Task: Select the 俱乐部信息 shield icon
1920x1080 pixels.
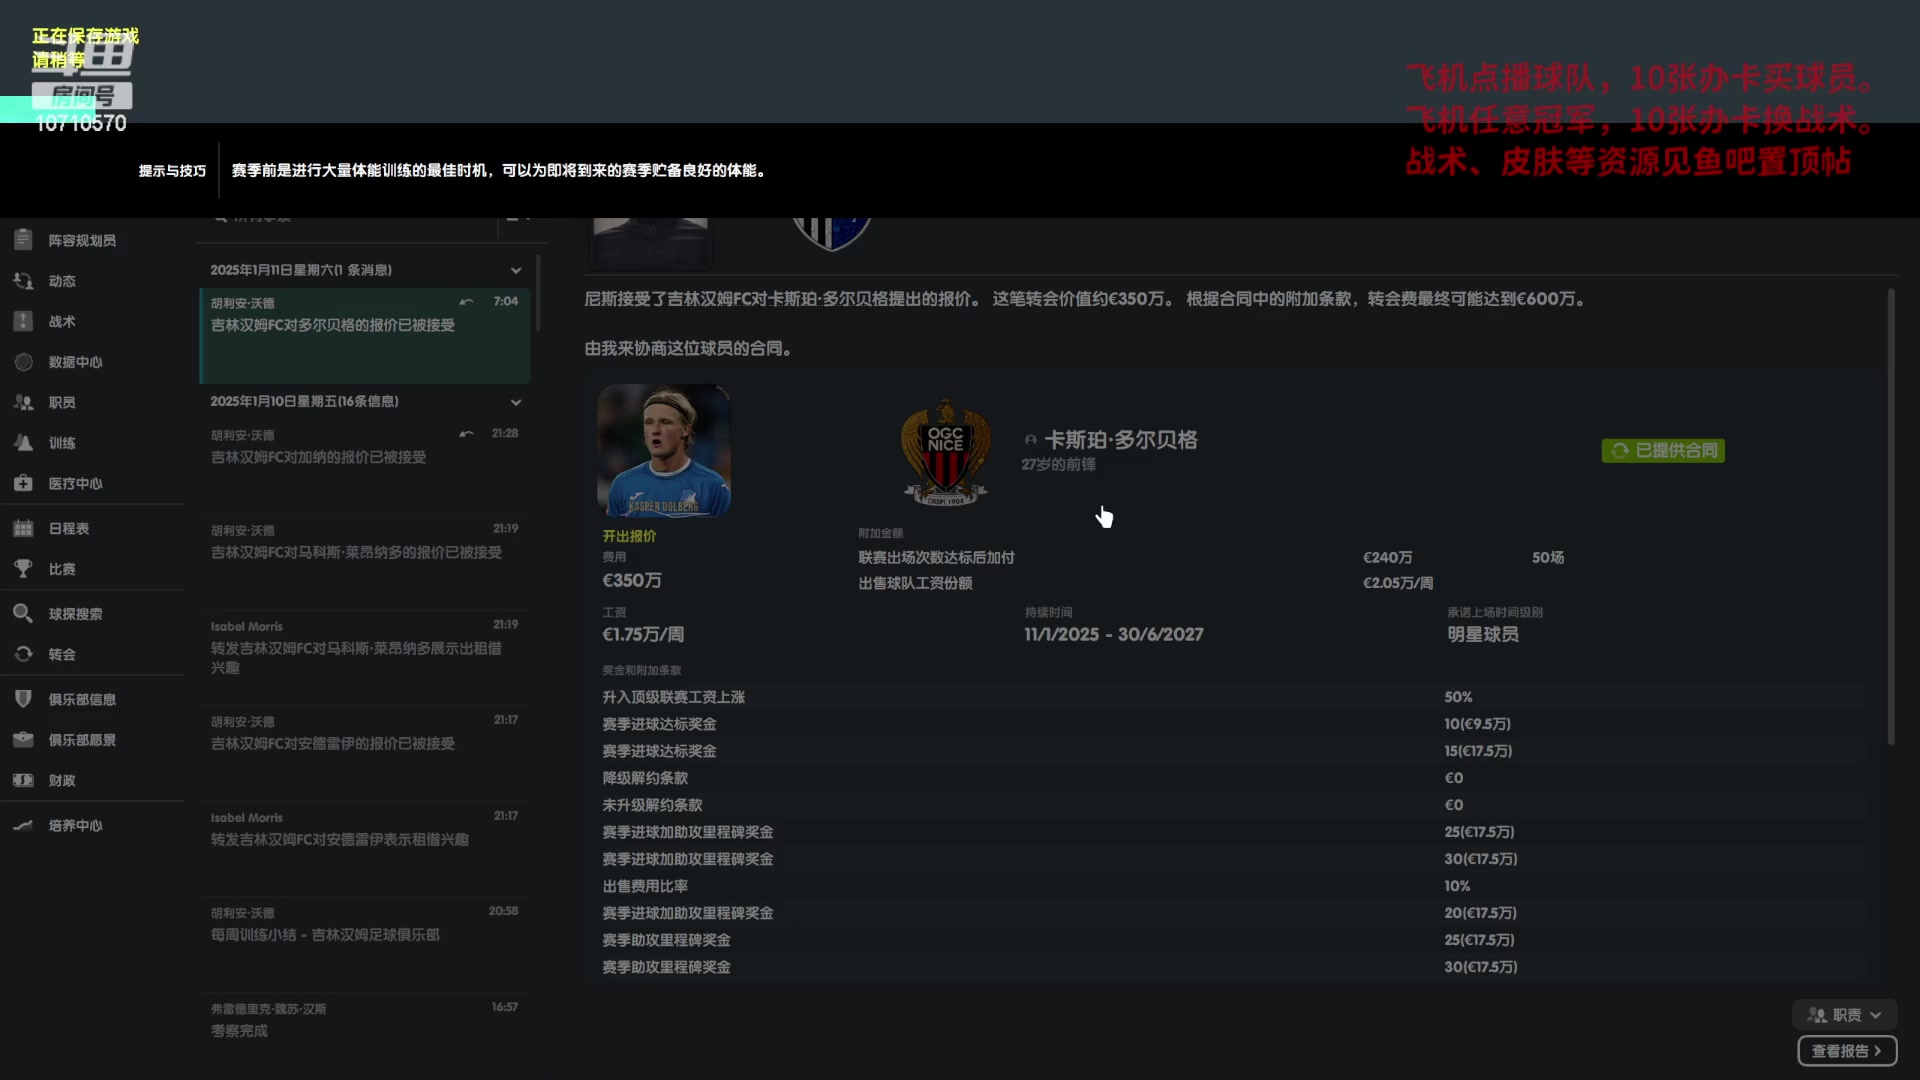Action: point(23,699)
